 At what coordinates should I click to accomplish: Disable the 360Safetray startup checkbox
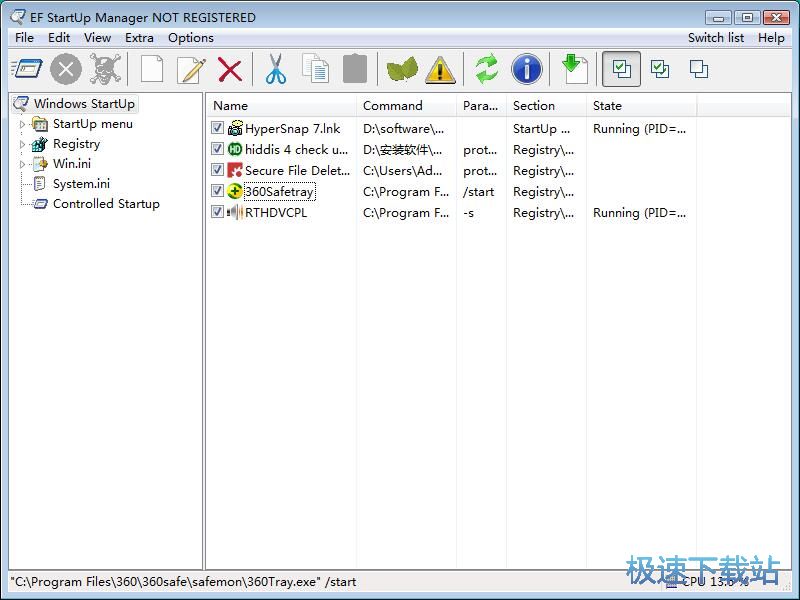point(218,191)
